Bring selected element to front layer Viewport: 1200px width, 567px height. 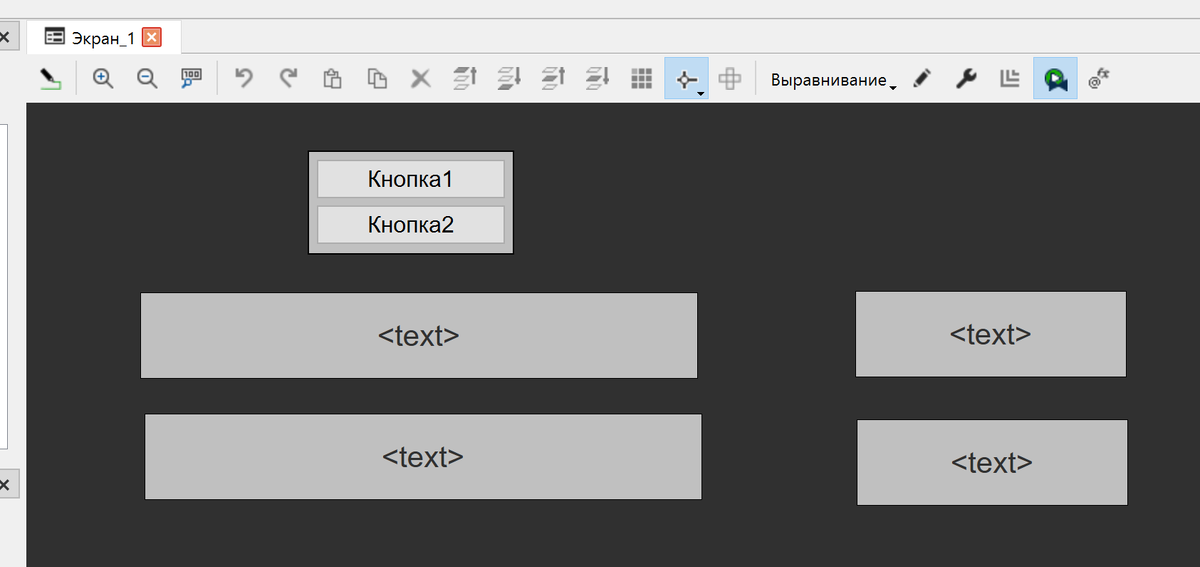(x=466, y=79)
